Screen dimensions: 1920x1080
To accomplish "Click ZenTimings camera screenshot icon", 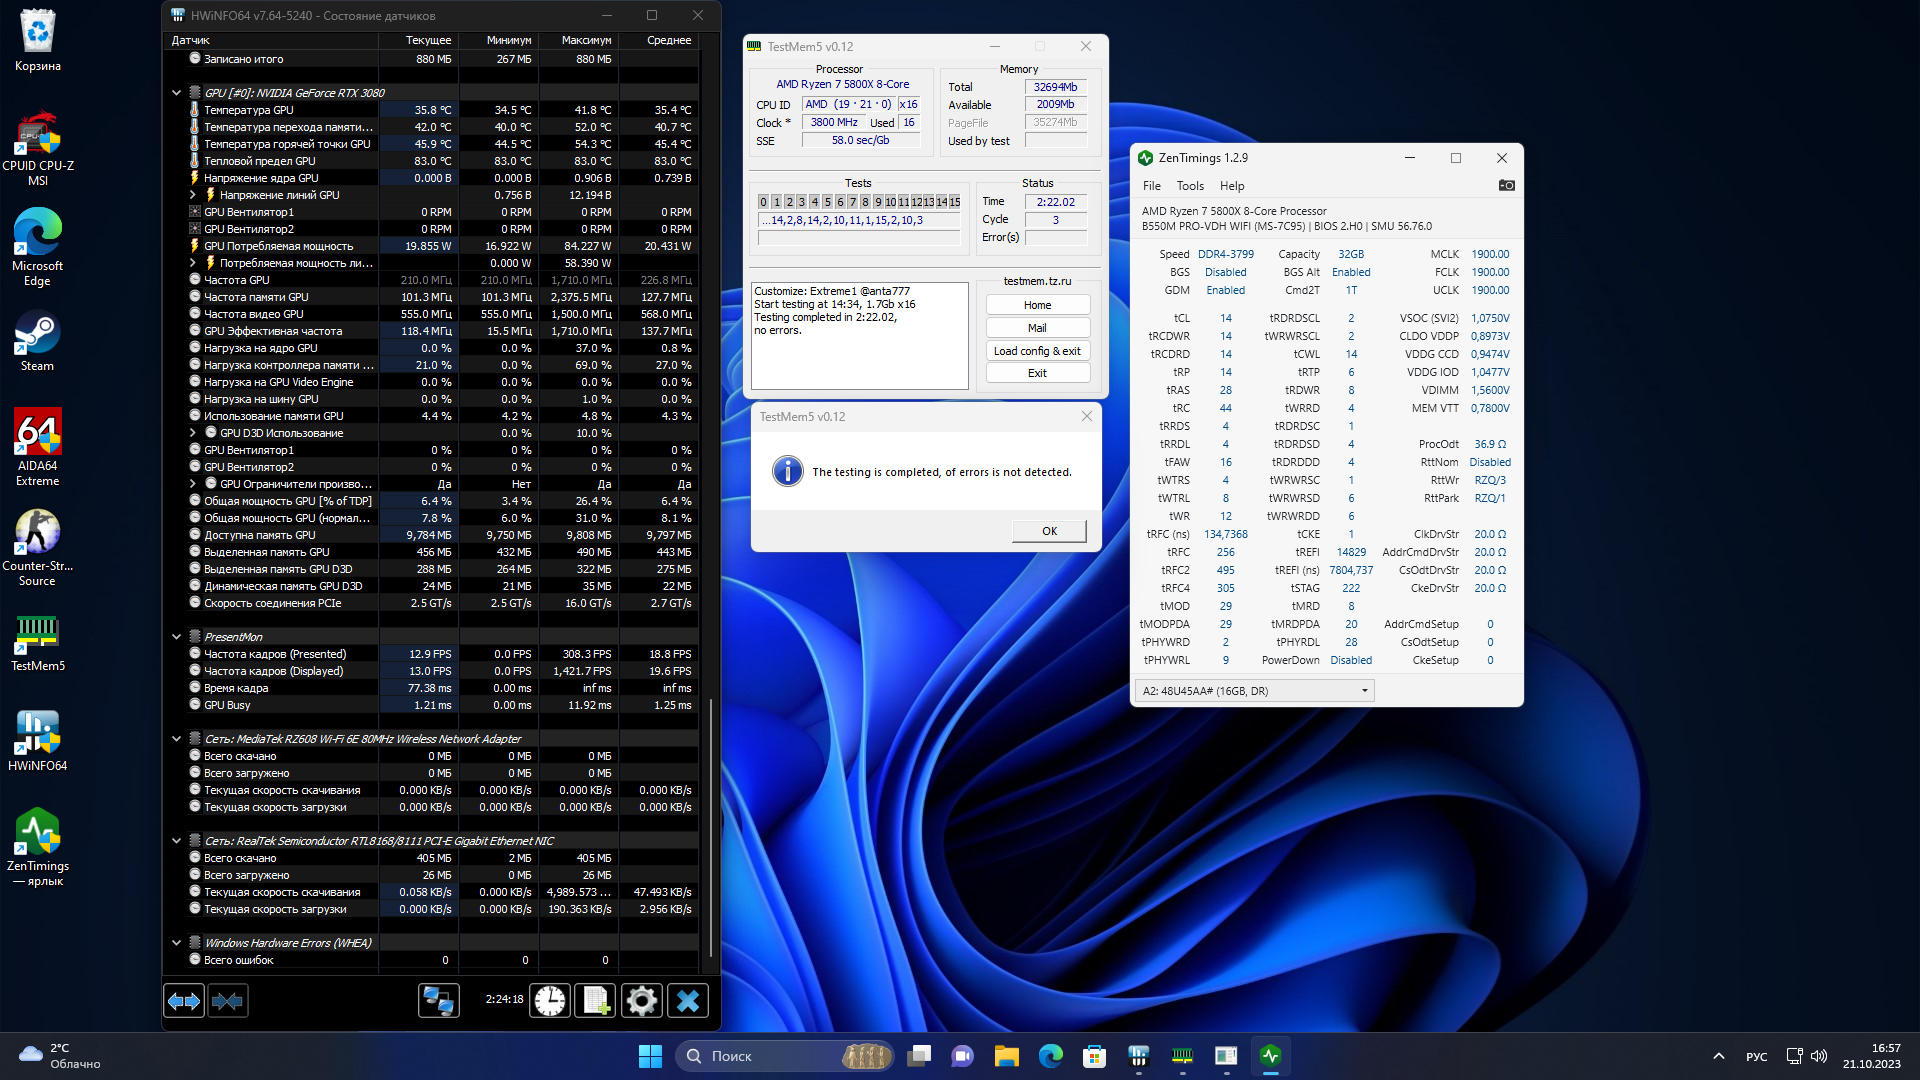I will tap(1506, 186).
